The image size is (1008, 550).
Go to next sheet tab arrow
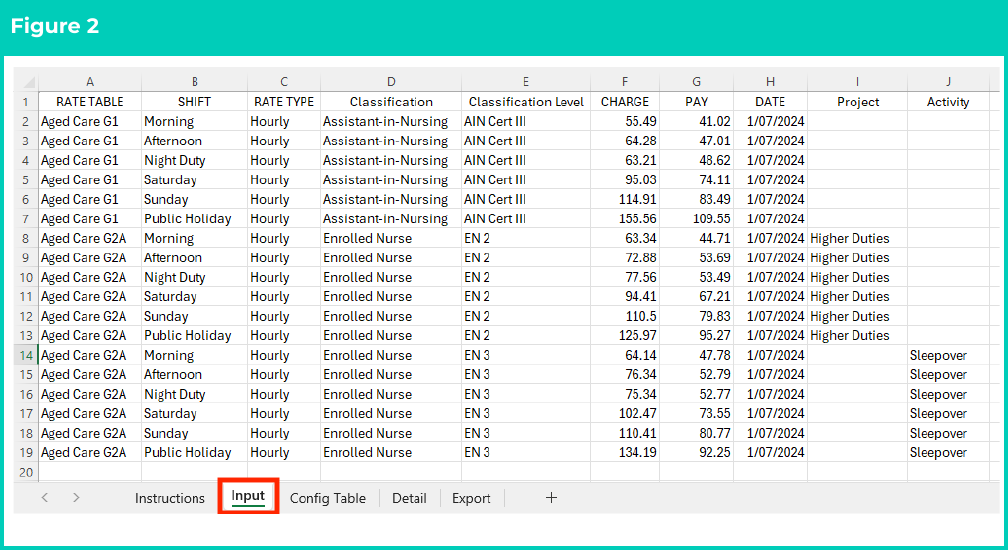tap(76, 497)
